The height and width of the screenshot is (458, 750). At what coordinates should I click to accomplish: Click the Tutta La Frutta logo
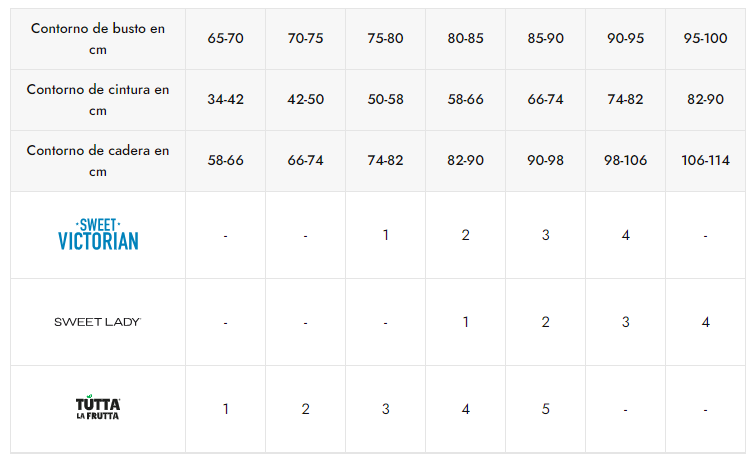point(98,408)
